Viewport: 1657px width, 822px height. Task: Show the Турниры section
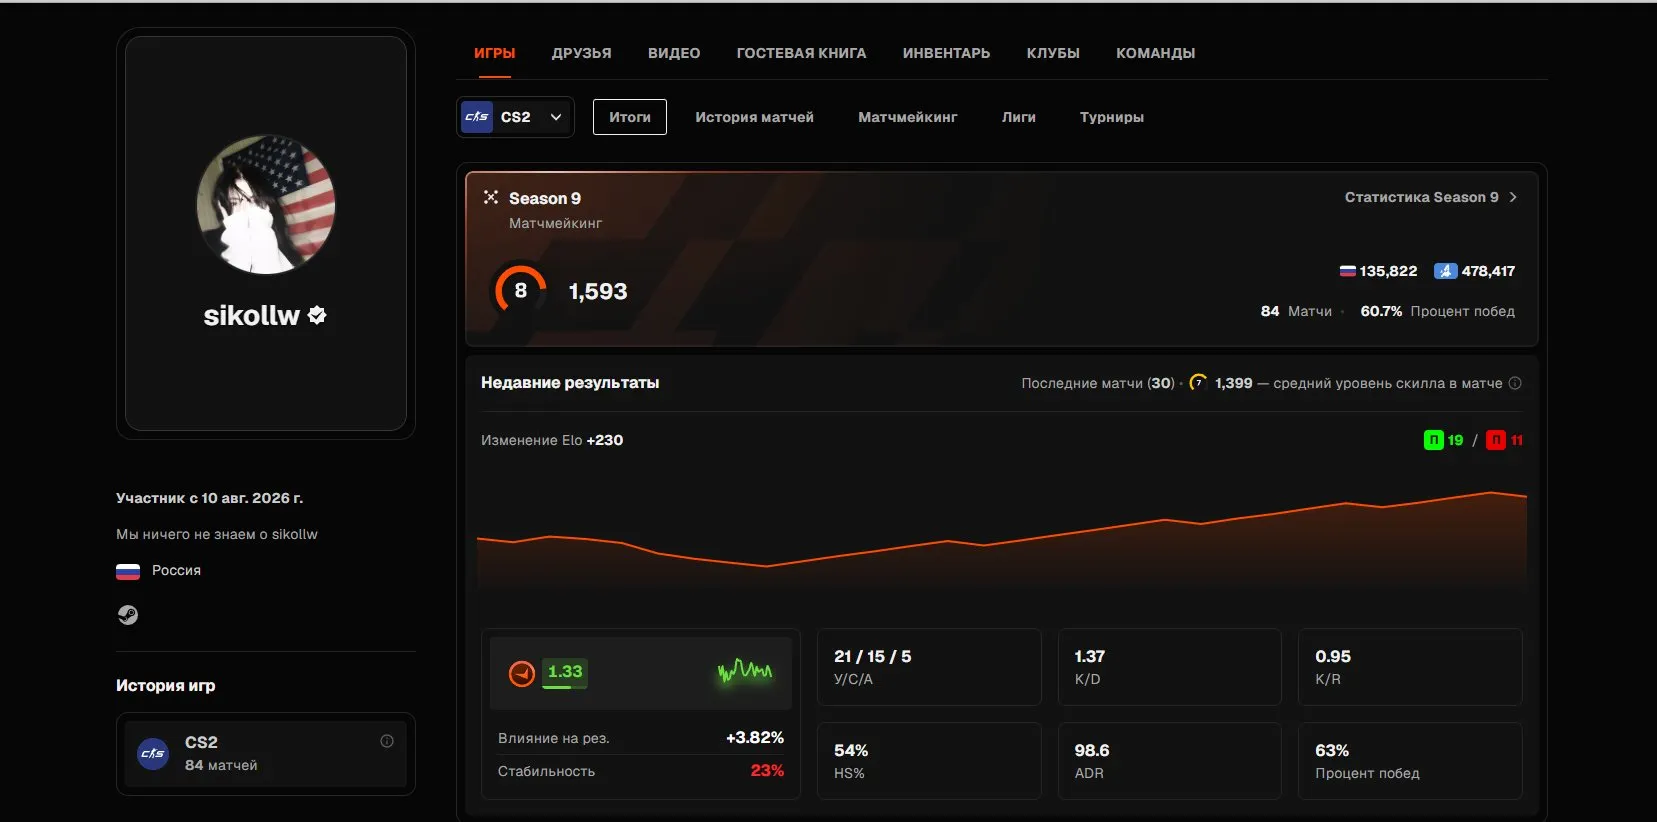pos(1112,117)
